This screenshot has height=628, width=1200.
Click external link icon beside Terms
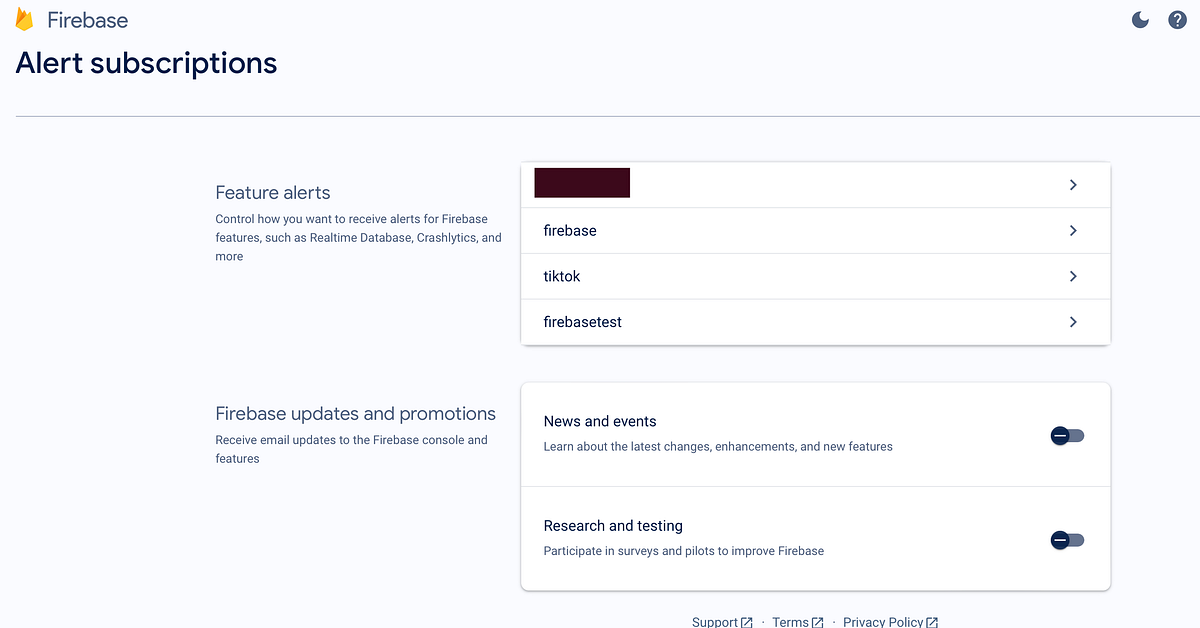[817, 622]
